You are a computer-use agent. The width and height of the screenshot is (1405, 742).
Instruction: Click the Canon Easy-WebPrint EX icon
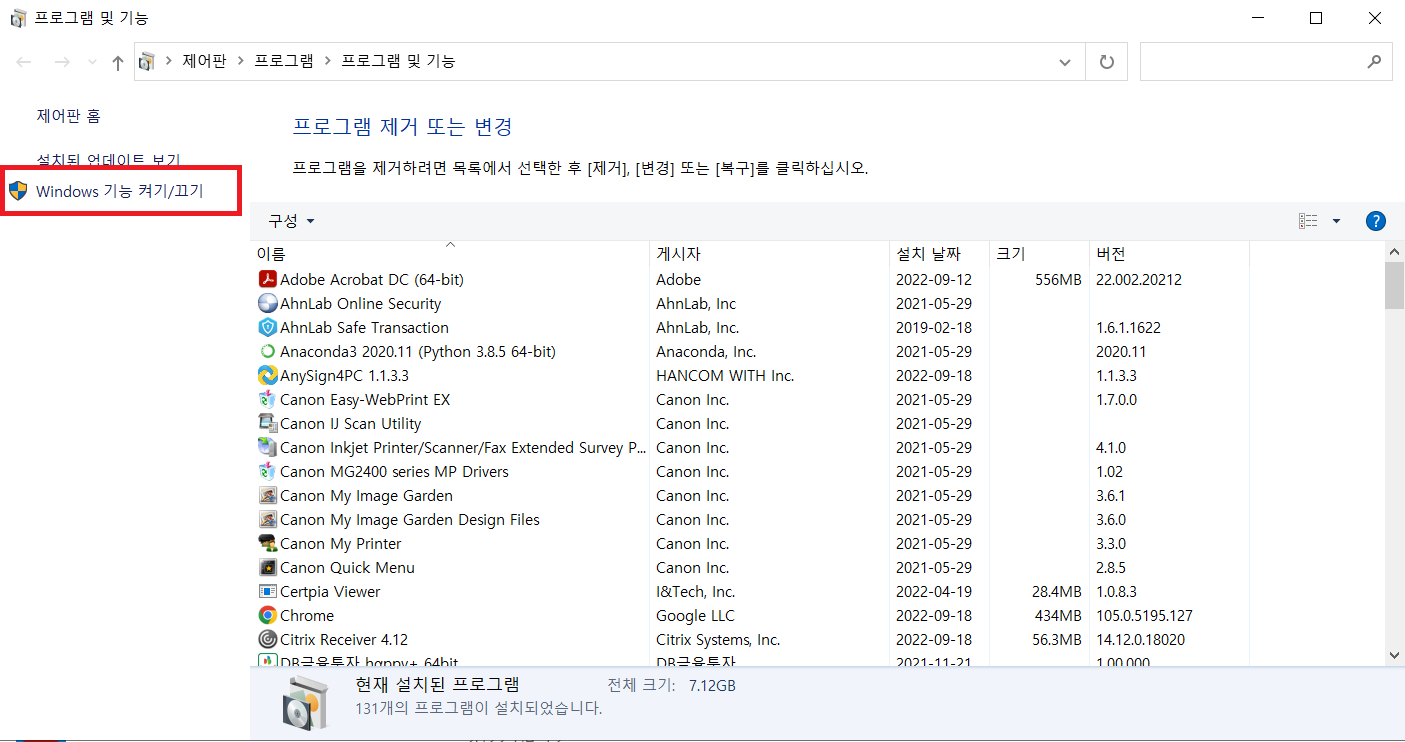(x=267, y=400)
